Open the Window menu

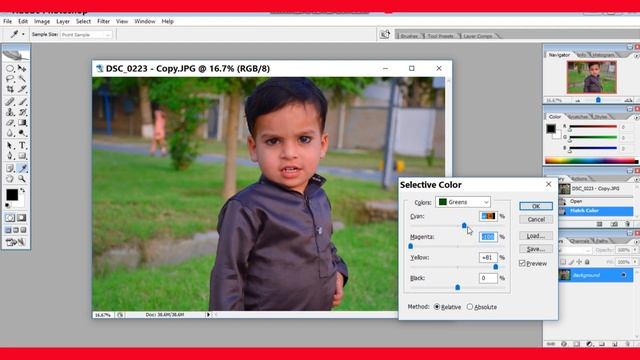click(144, 21)
